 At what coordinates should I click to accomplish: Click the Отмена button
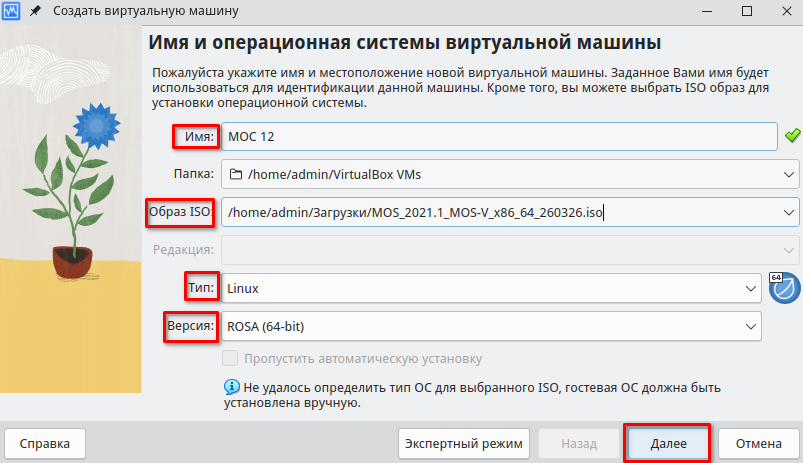point(758,443)
